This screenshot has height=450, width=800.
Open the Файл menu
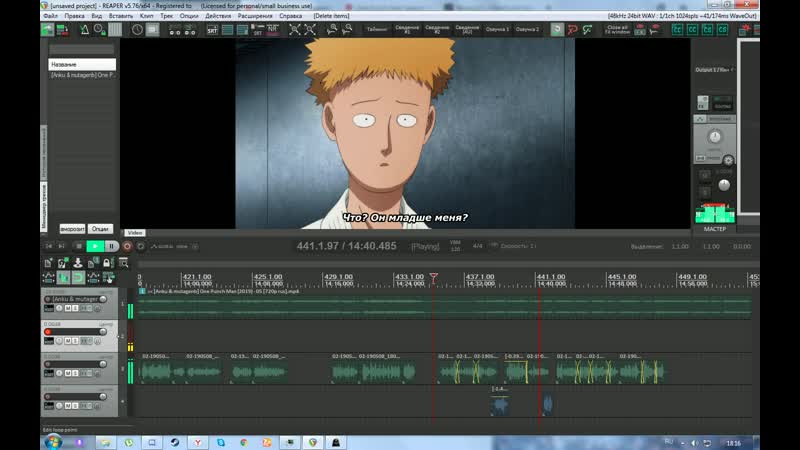click(x=51, y=16)
